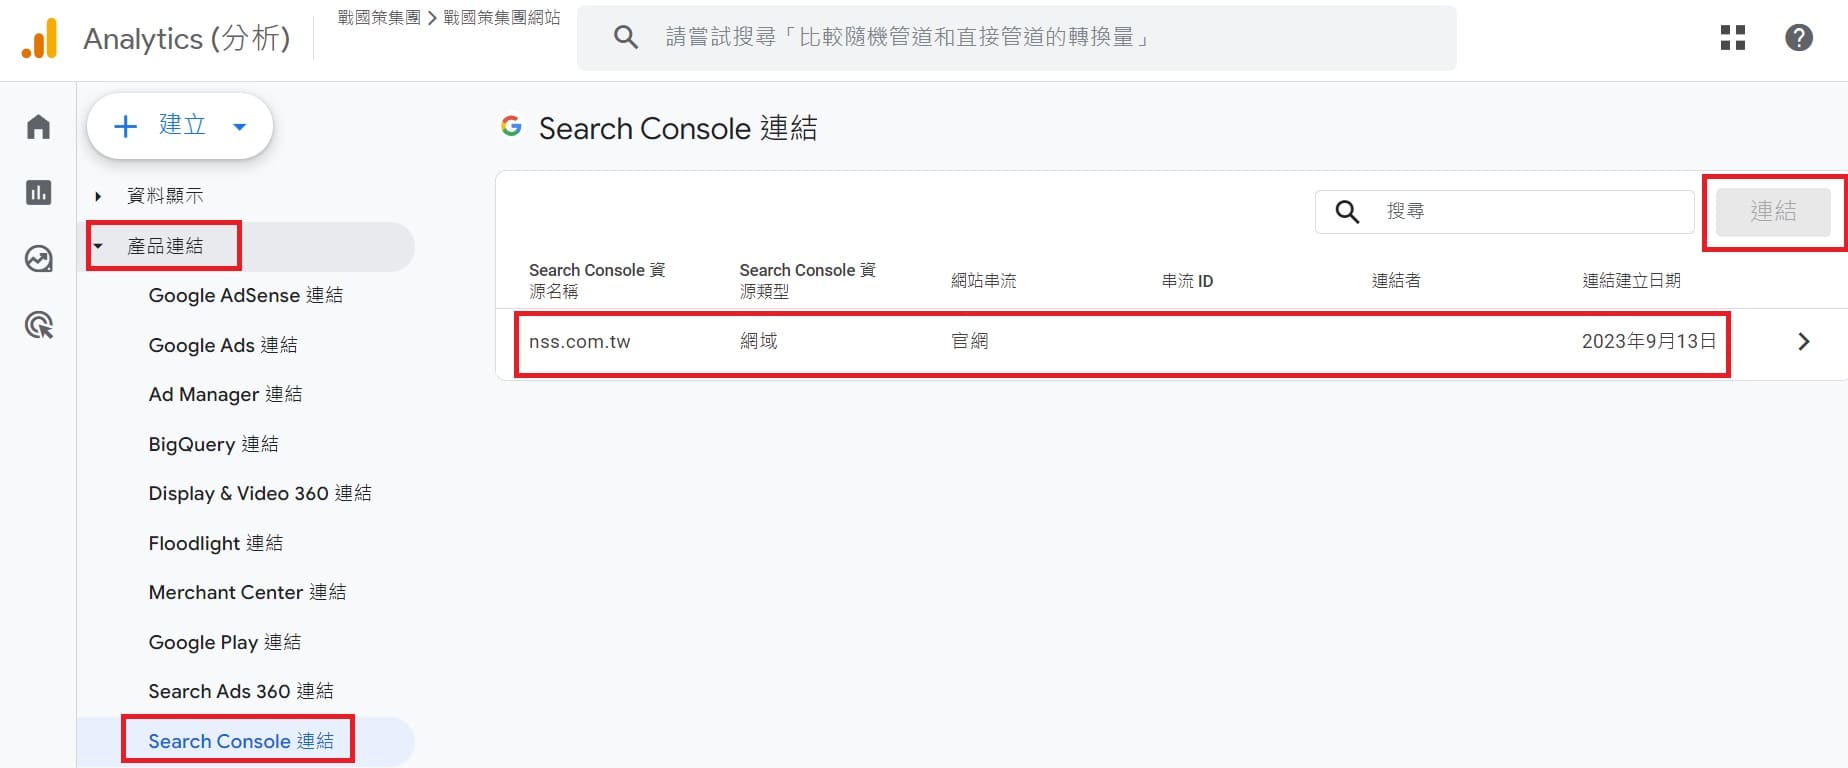Click Search Console 連結 page title

(678, 128)
